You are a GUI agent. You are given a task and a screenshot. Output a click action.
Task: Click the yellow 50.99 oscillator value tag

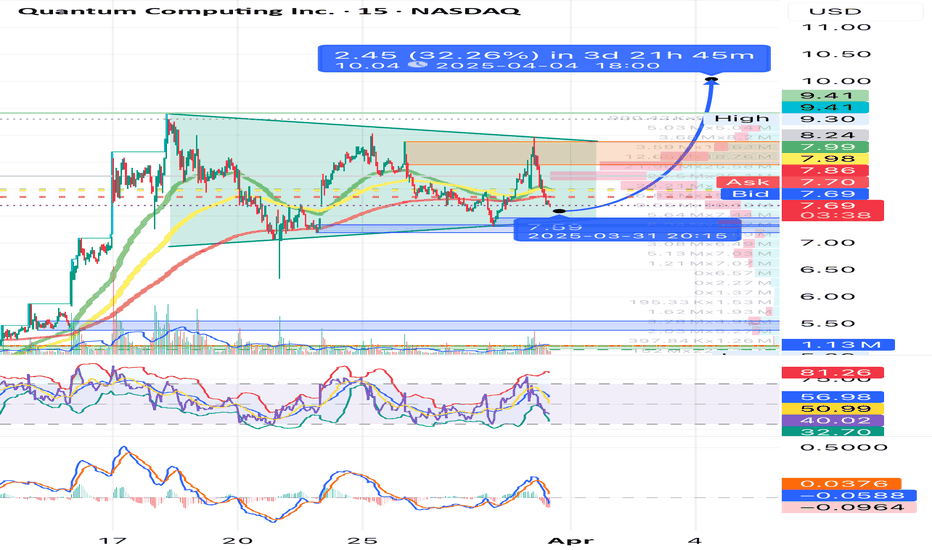(833, 409)
